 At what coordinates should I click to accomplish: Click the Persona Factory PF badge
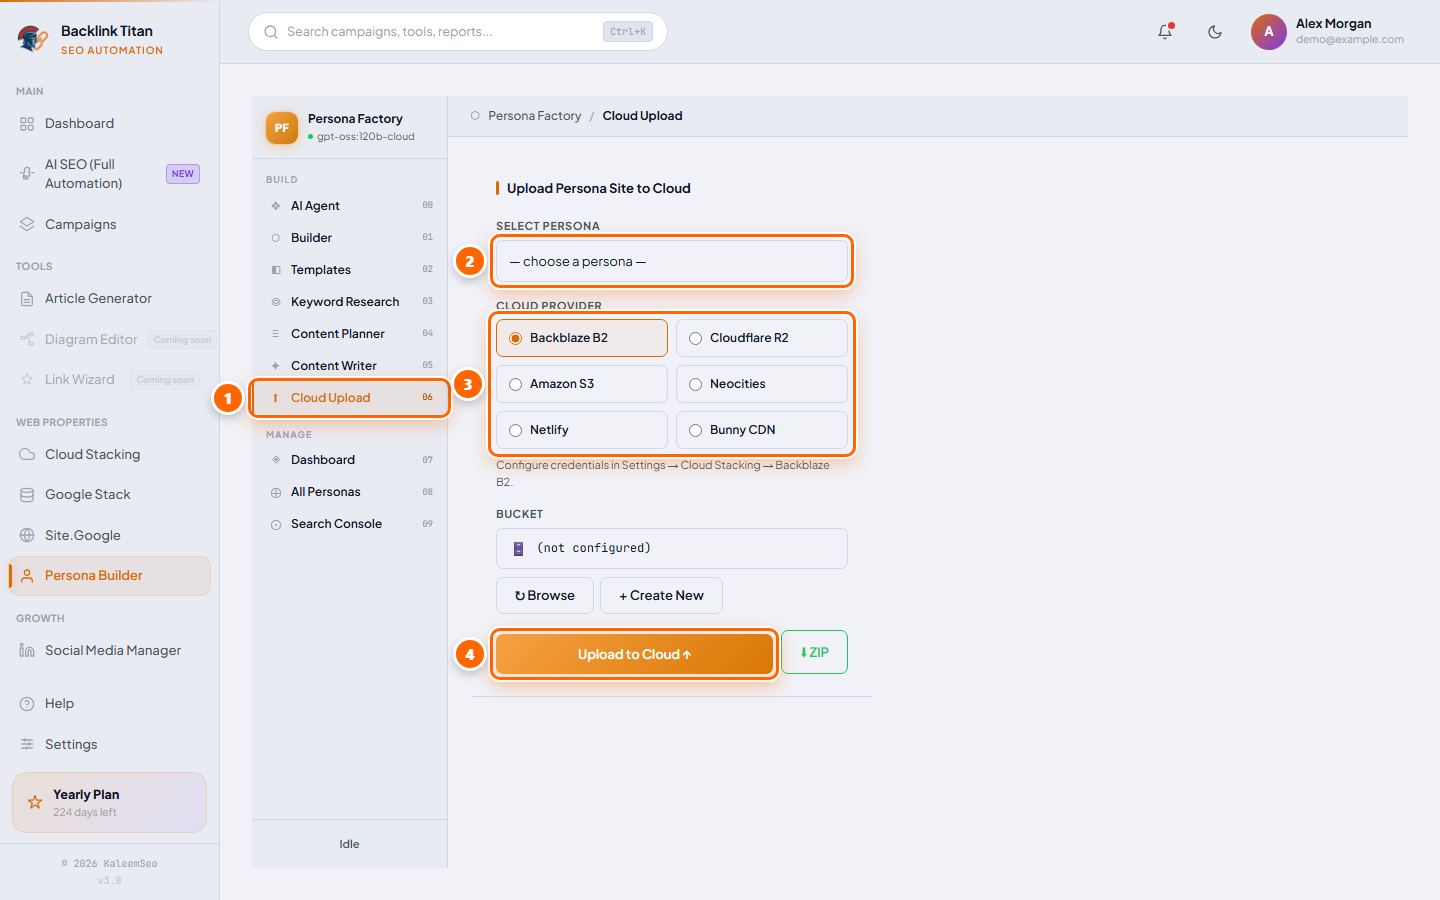(x=282, y=128)
